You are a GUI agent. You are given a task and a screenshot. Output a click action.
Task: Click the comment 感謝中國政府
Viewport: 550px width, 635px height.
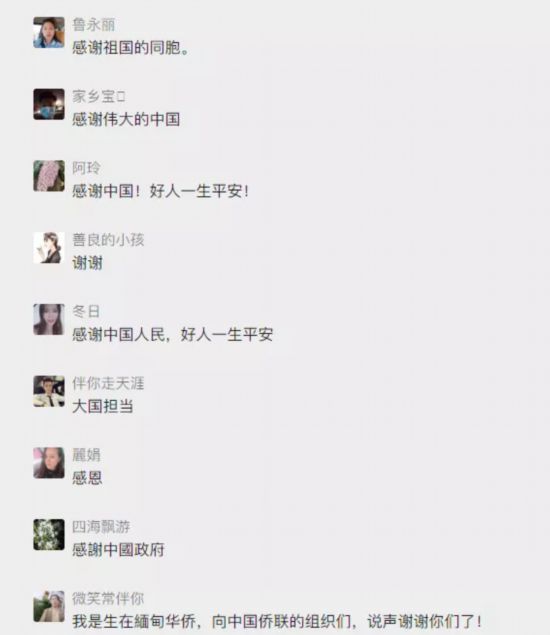[118, 550]
